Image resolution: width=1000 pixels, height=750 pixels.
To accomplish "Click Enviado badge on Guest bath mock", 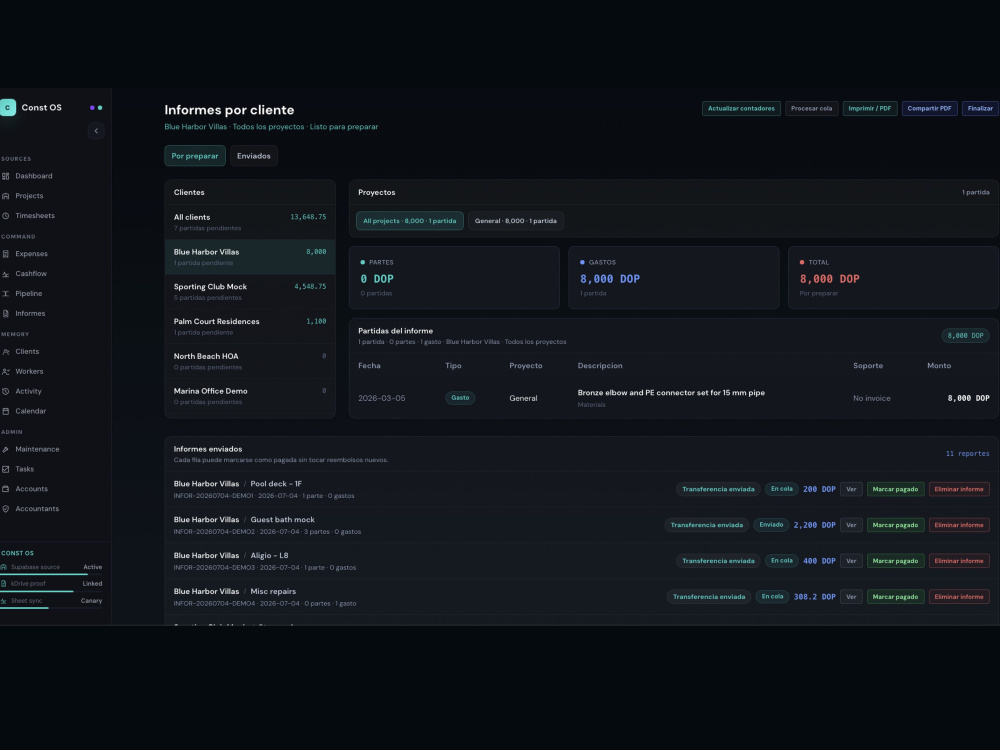I will (770, 525).
